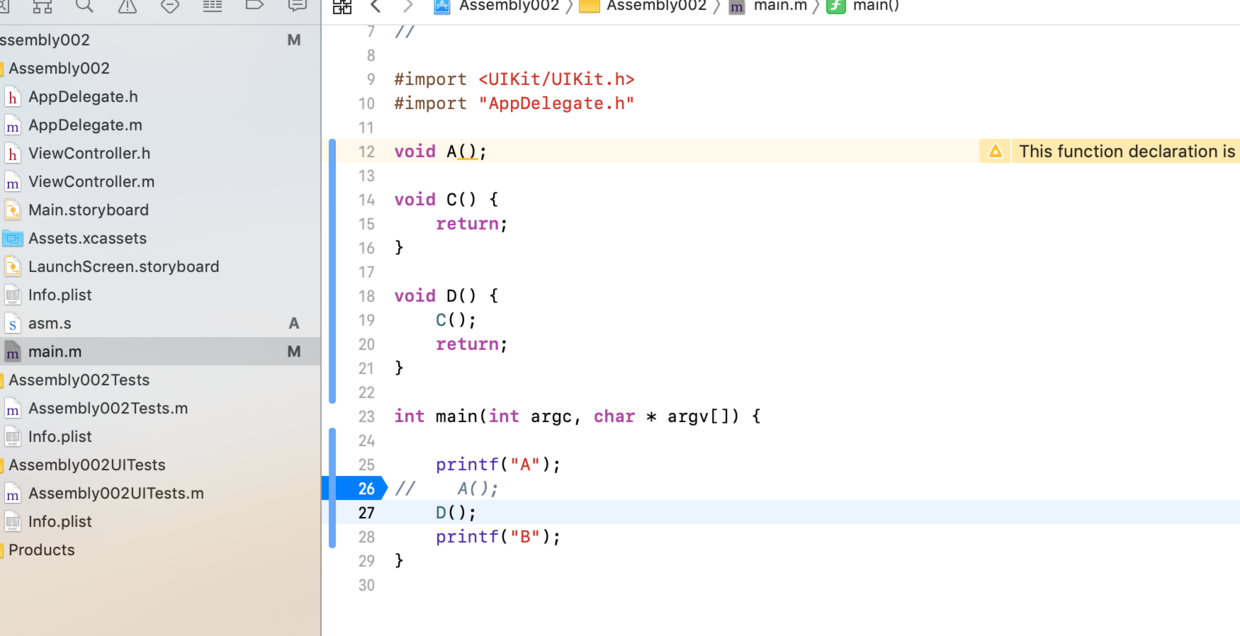Image resolution: width=1240 pixels, height=636 pixels.
Task: Place cursor on void A(); declaration
Action: tap(440, 152)
